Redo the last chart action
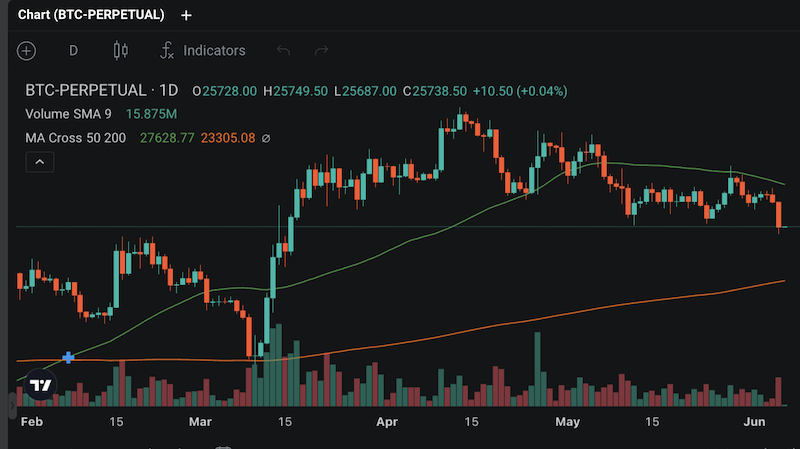The image size is (800, 449). pos(321,51)
